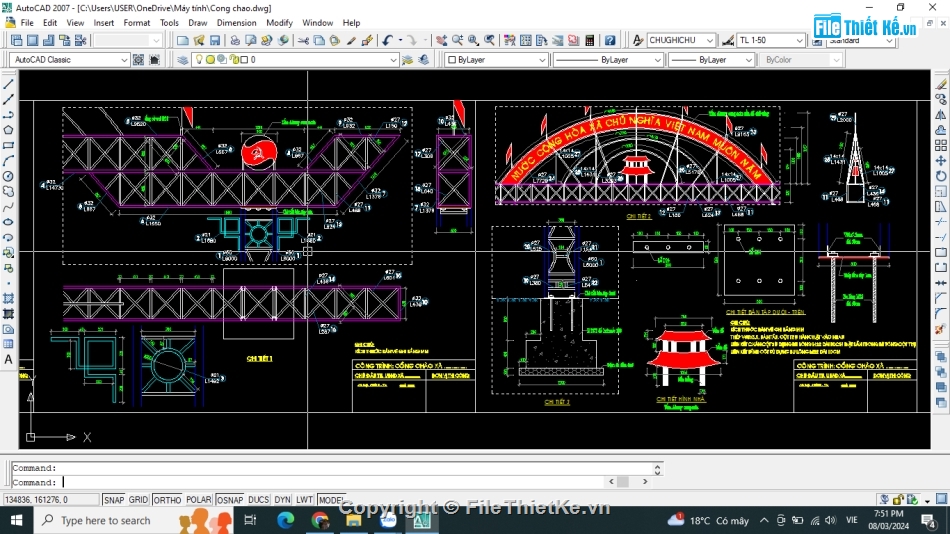
Task: Toggle POLAR tracking in status bar
Action: click(199, 500)
